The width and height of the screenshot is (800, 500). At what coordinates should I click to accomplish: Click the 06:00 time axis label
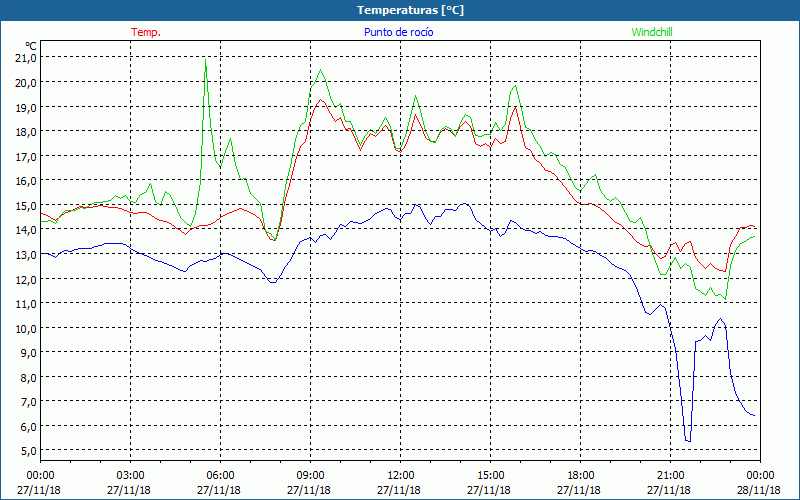coord(220,476)
